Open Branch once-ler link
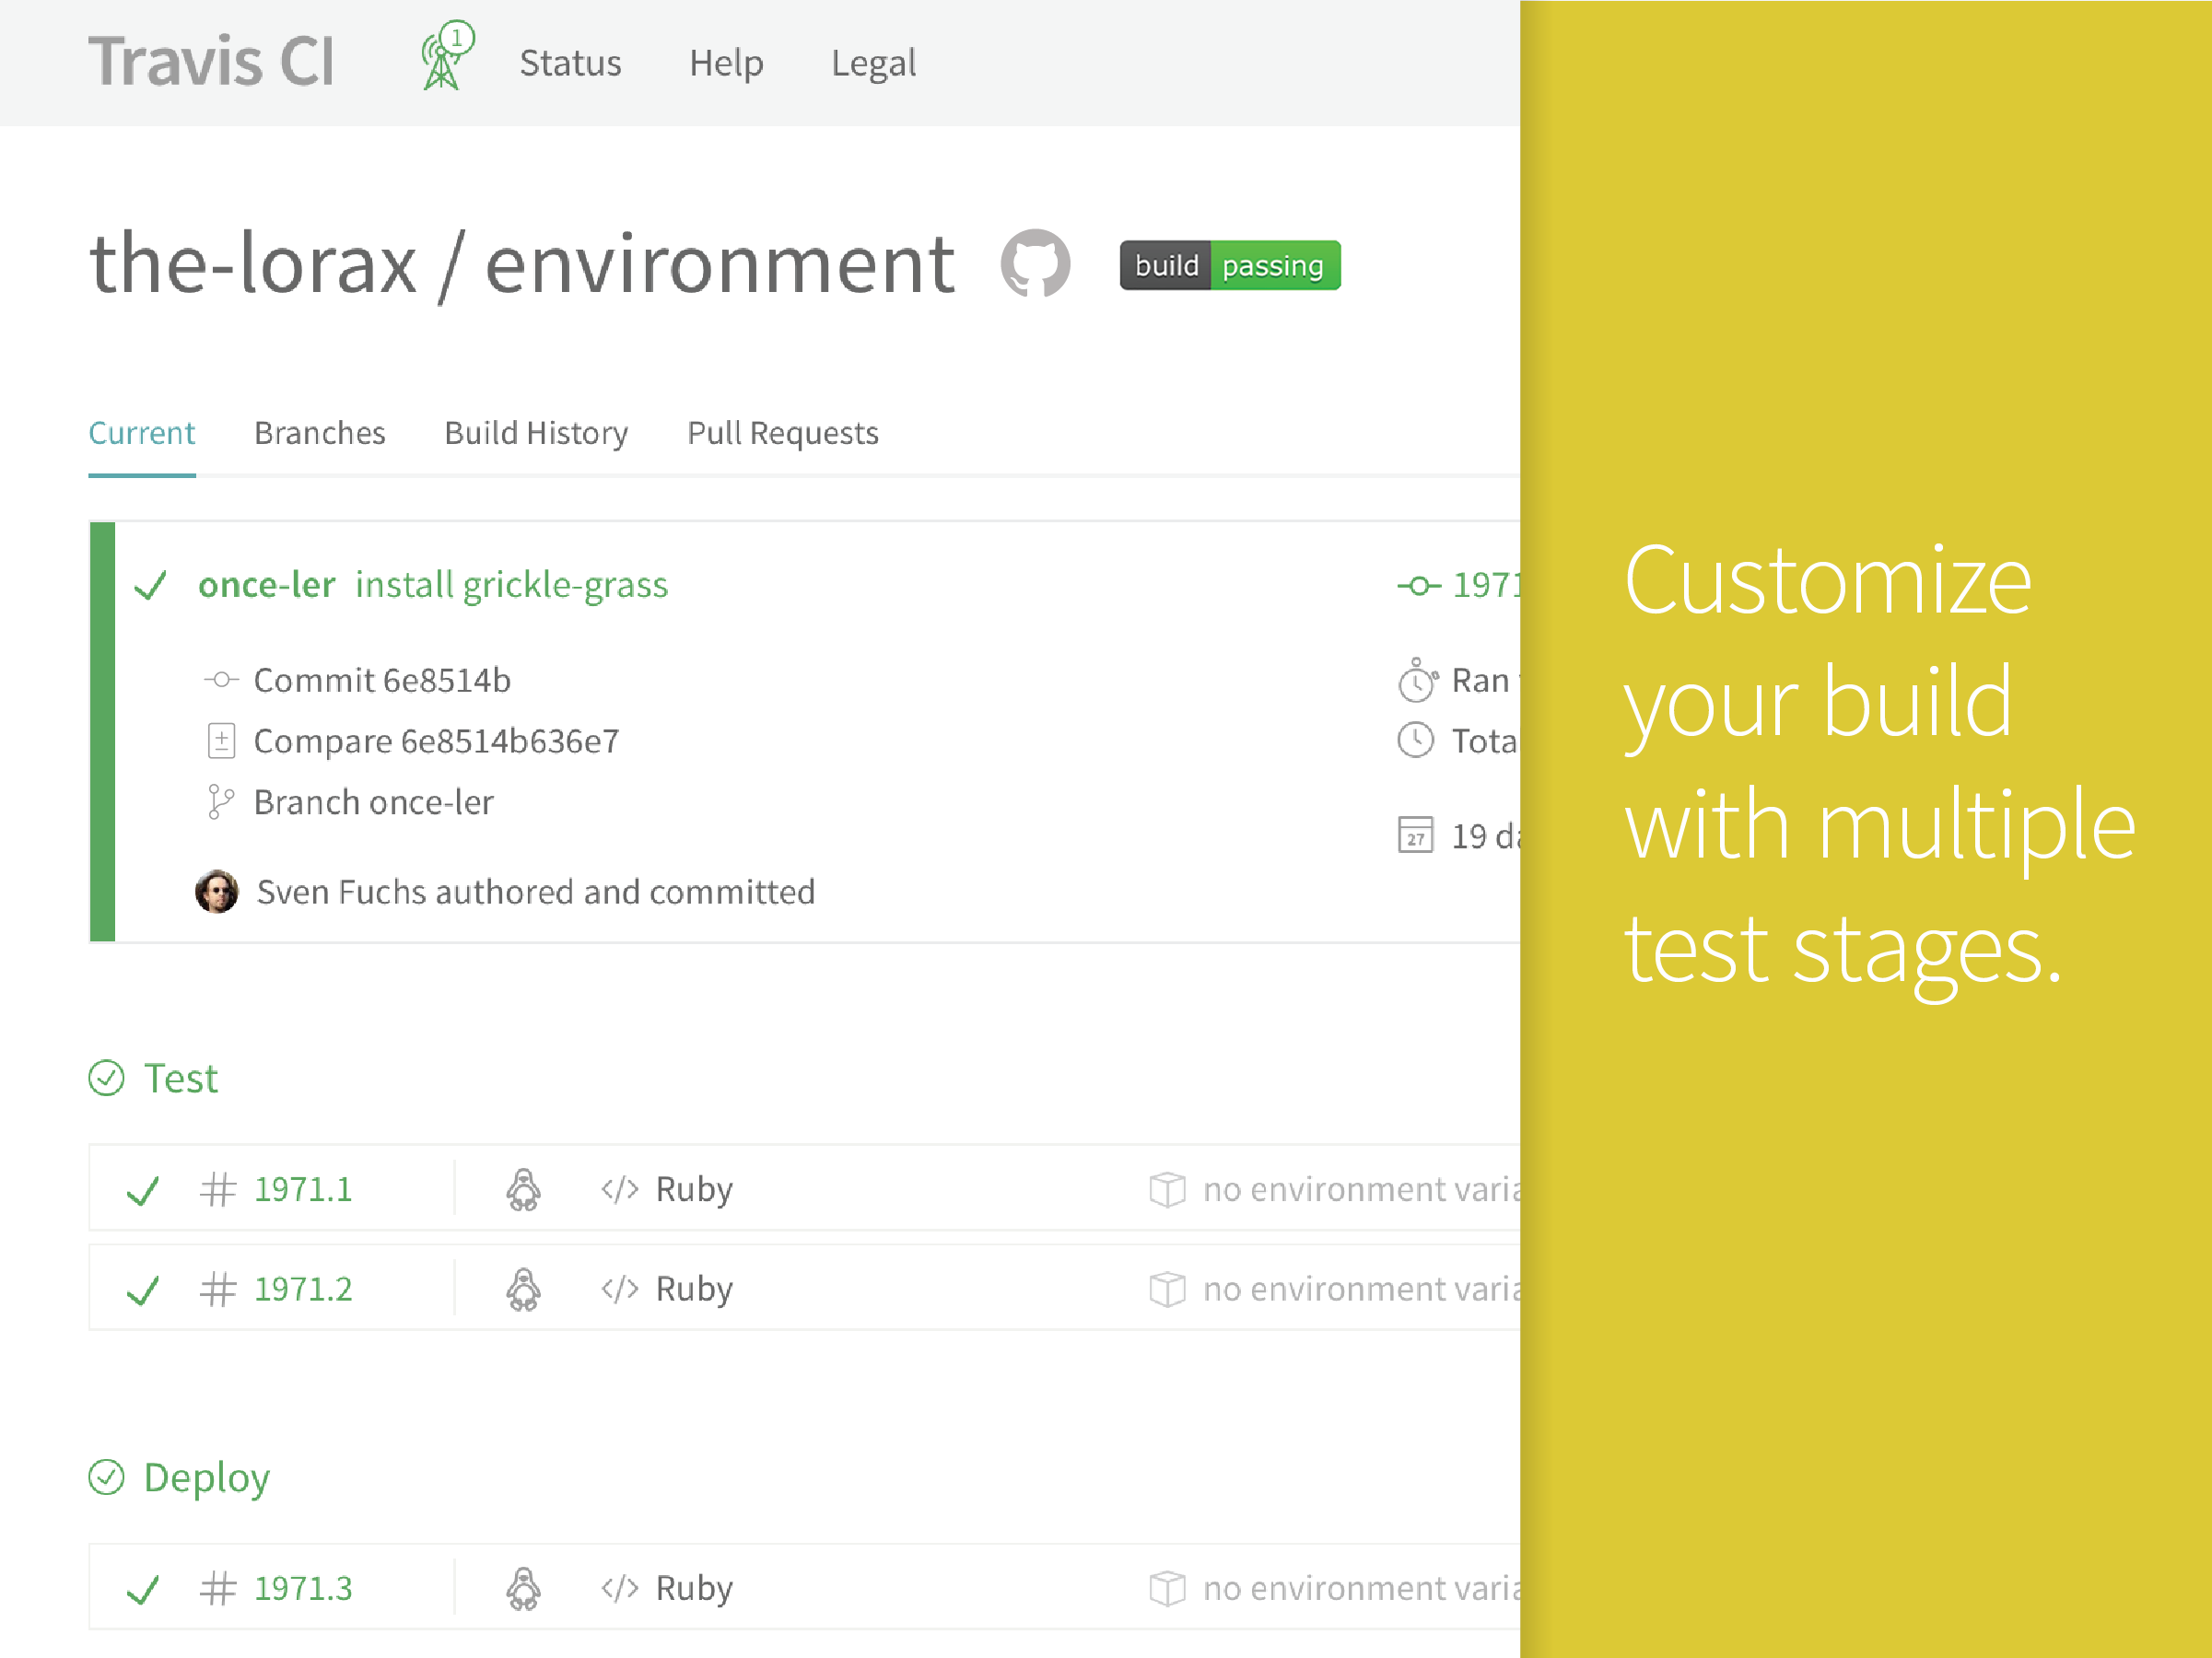 click(373, 802)
